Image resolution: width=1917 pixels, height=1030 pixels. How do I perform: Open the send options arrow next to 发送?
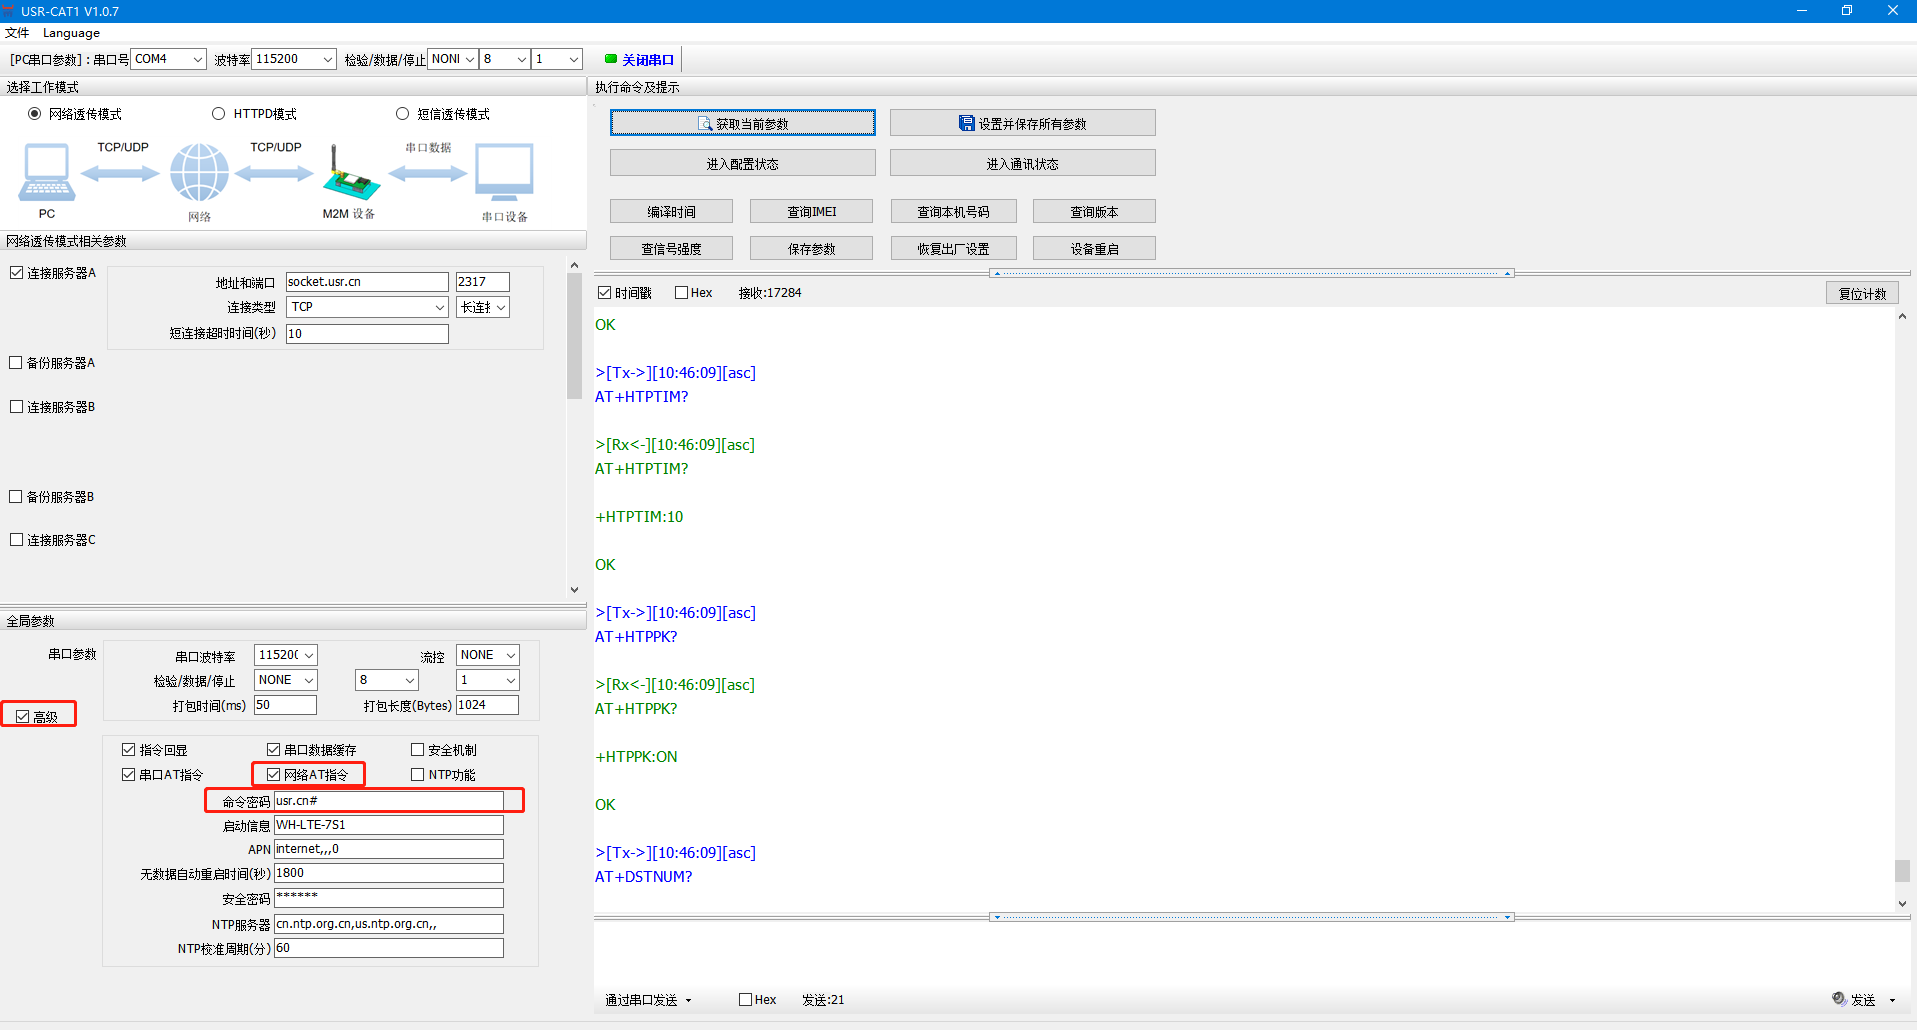[x=1892, y=1000]
